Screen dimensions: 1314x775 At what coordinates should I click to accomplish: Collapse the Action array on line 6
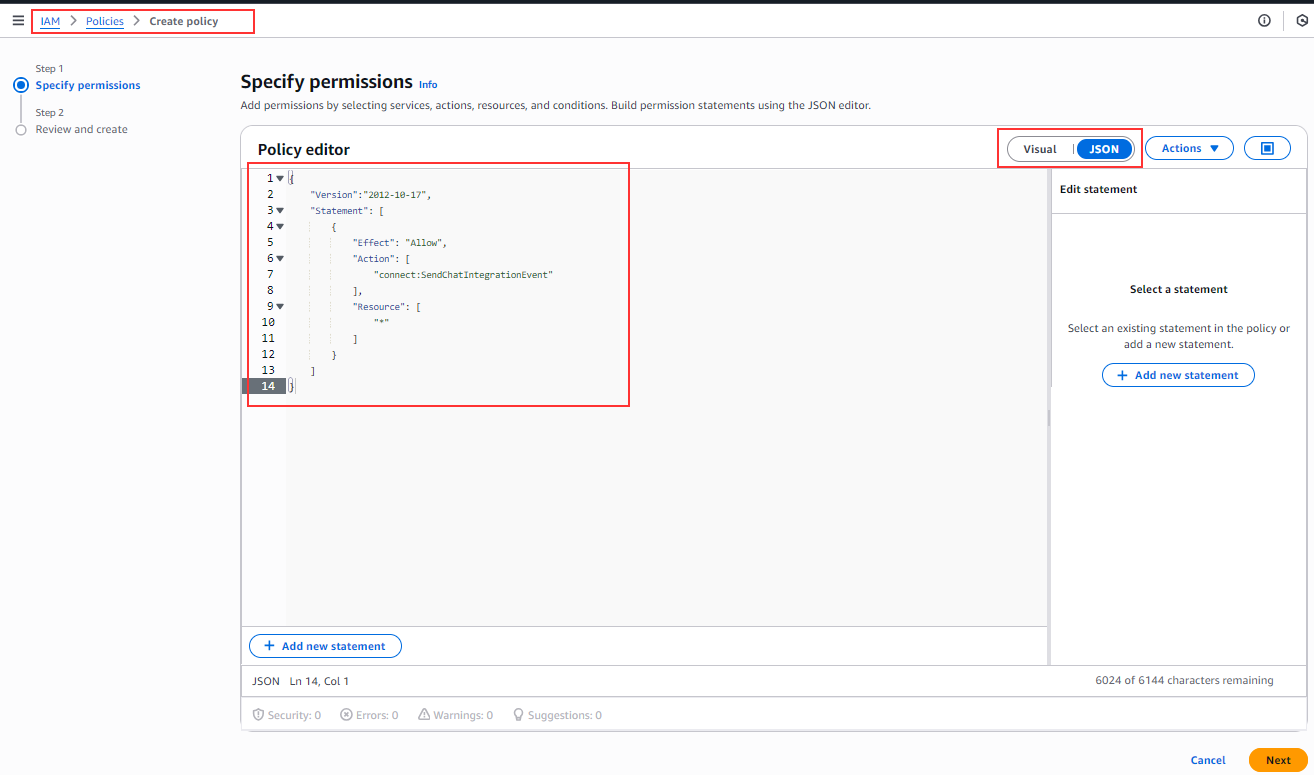[x=280, y=258]
